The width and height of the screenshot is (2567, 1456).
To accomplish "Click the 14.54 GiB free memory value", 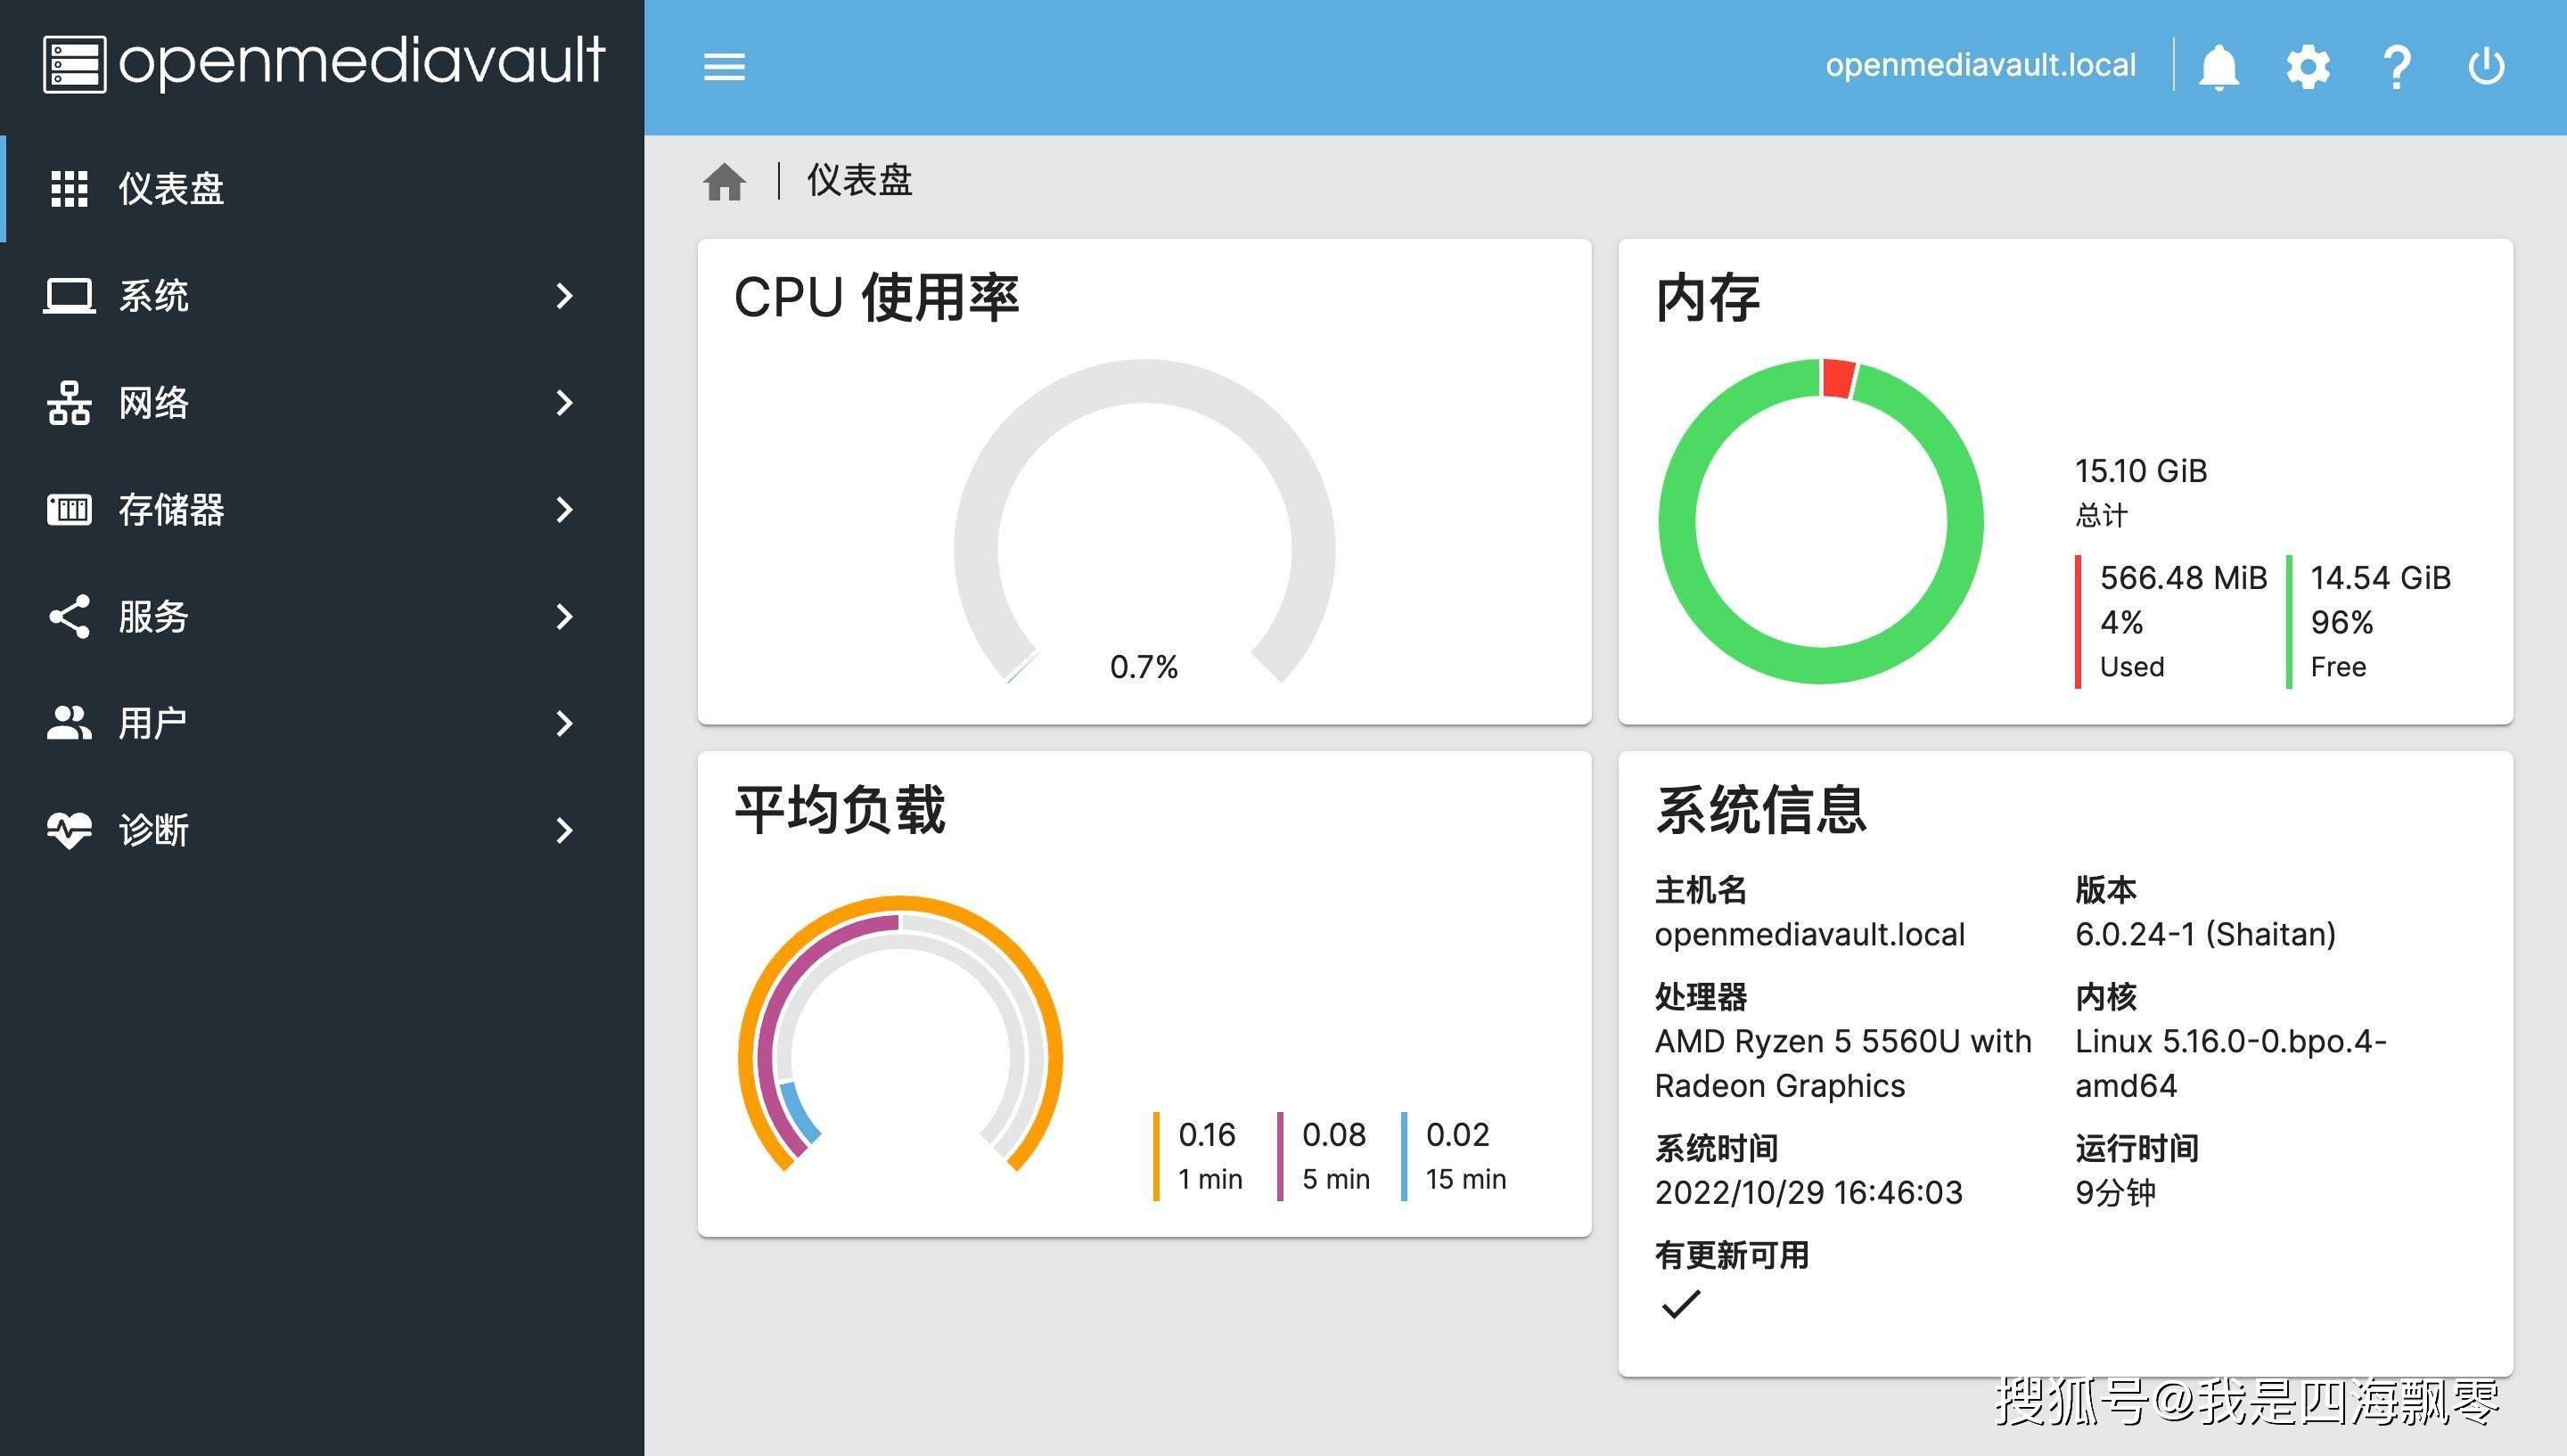I will (x=2380, y=578).
